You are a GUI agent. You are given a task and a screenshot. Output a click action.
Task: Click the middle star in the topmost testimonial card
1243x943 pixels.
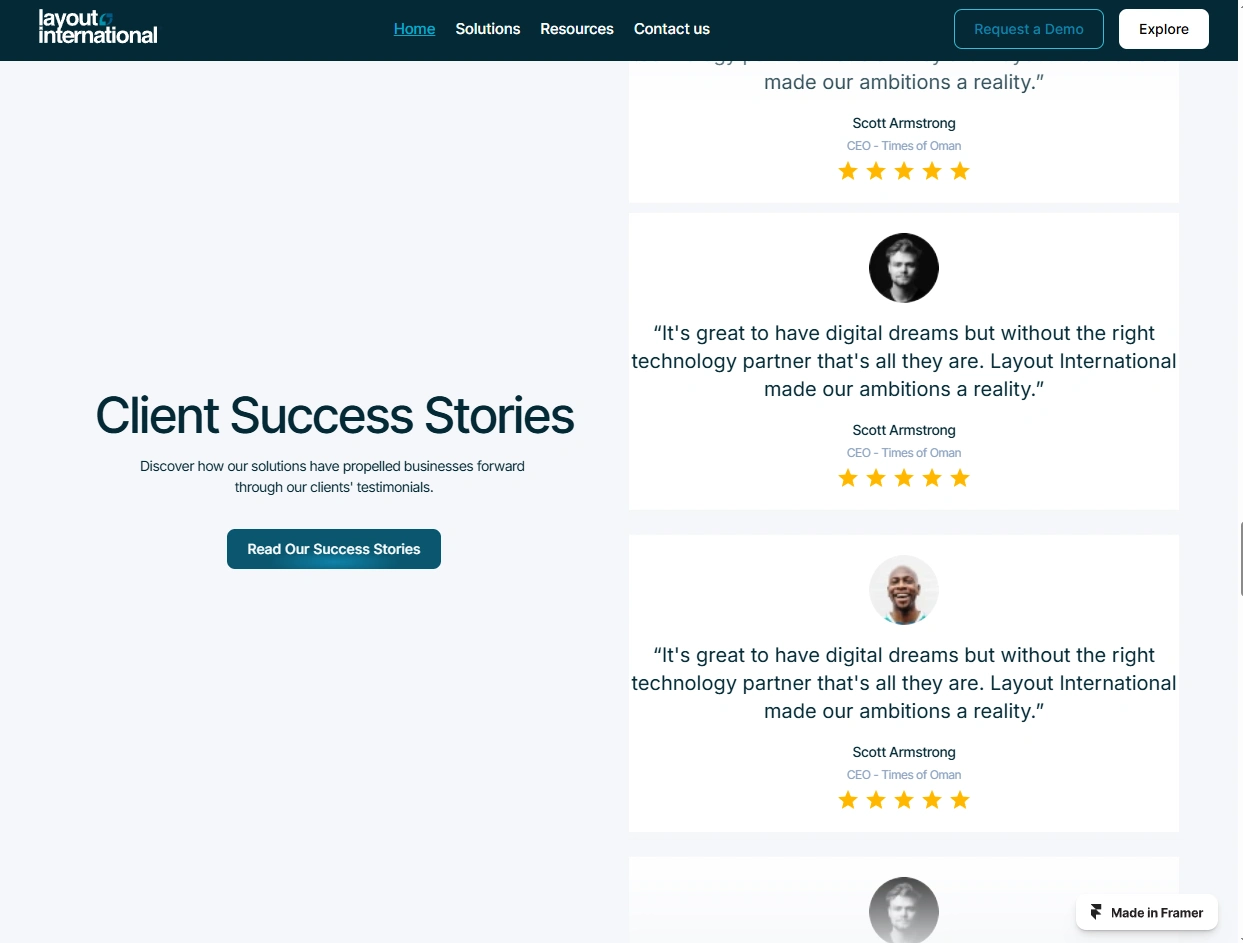click(x=904, y=171)
